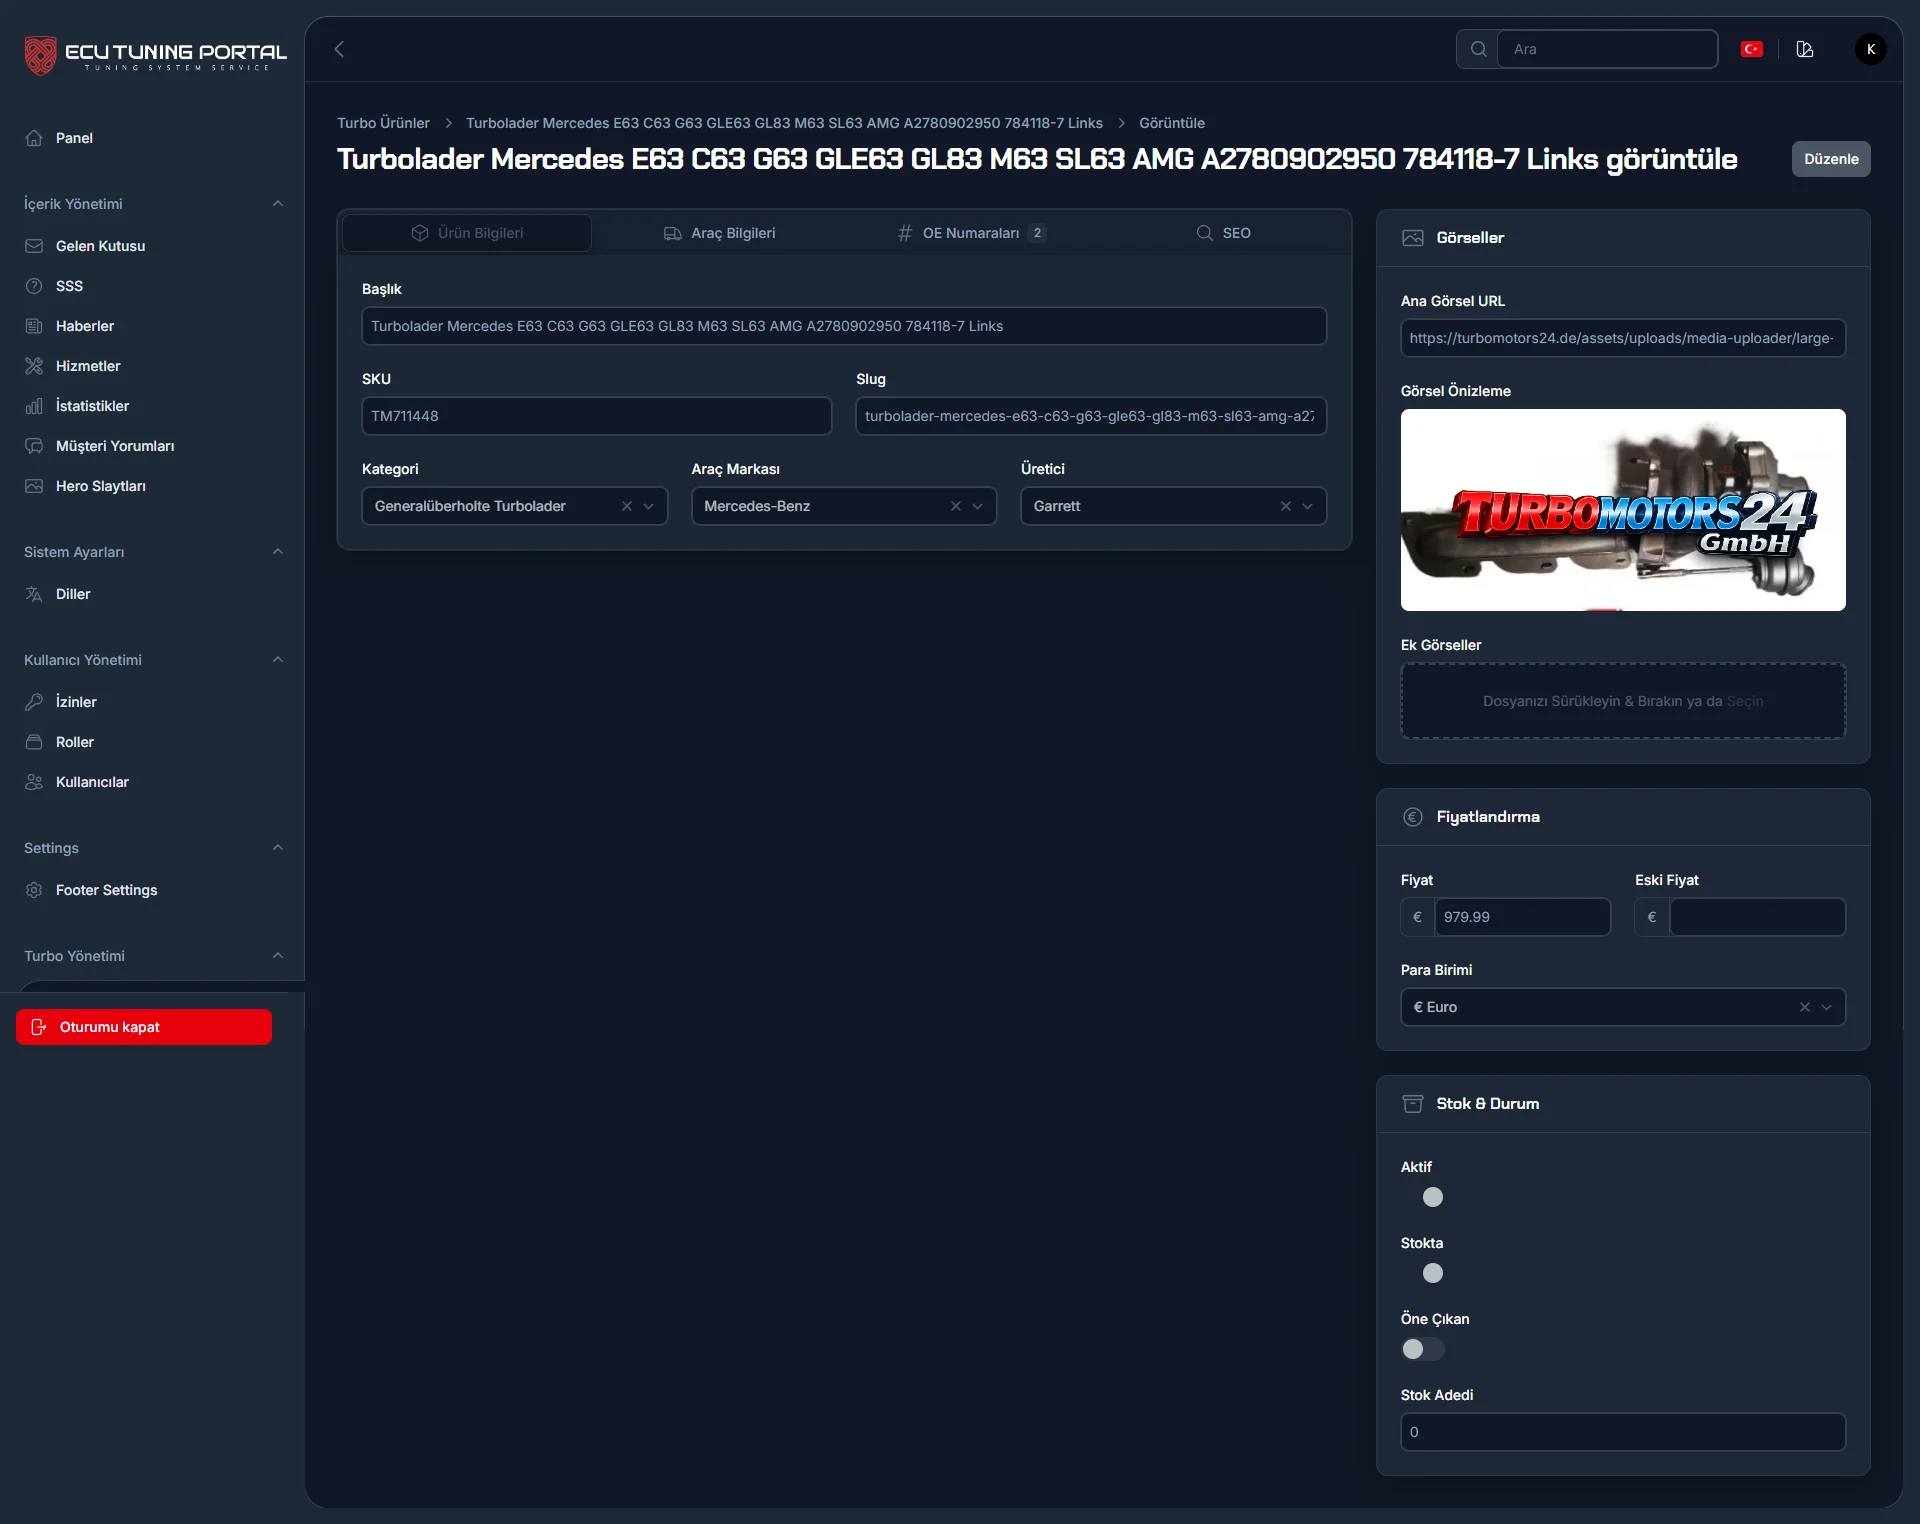Click the Stok Adedi input field
Screen dimensions: 1920x1524
click(1622, 1432)
